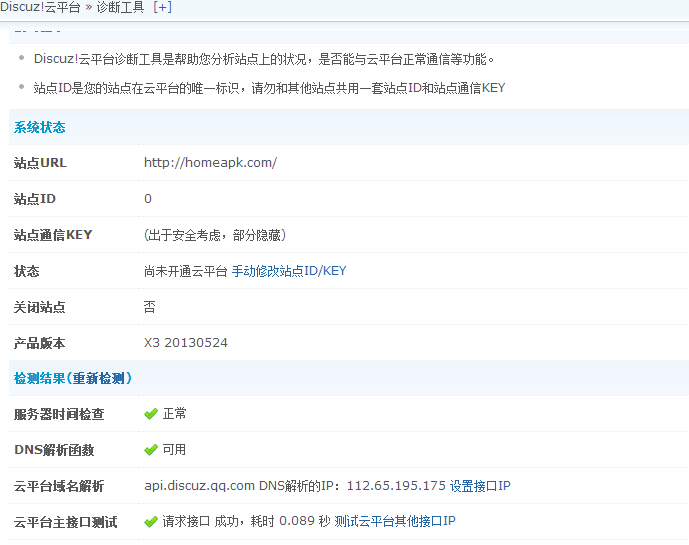This screenshot has height=545, width=689.
Task: Open 手动修改站点ID/KEY link
Action: click(x=289, y=271)
